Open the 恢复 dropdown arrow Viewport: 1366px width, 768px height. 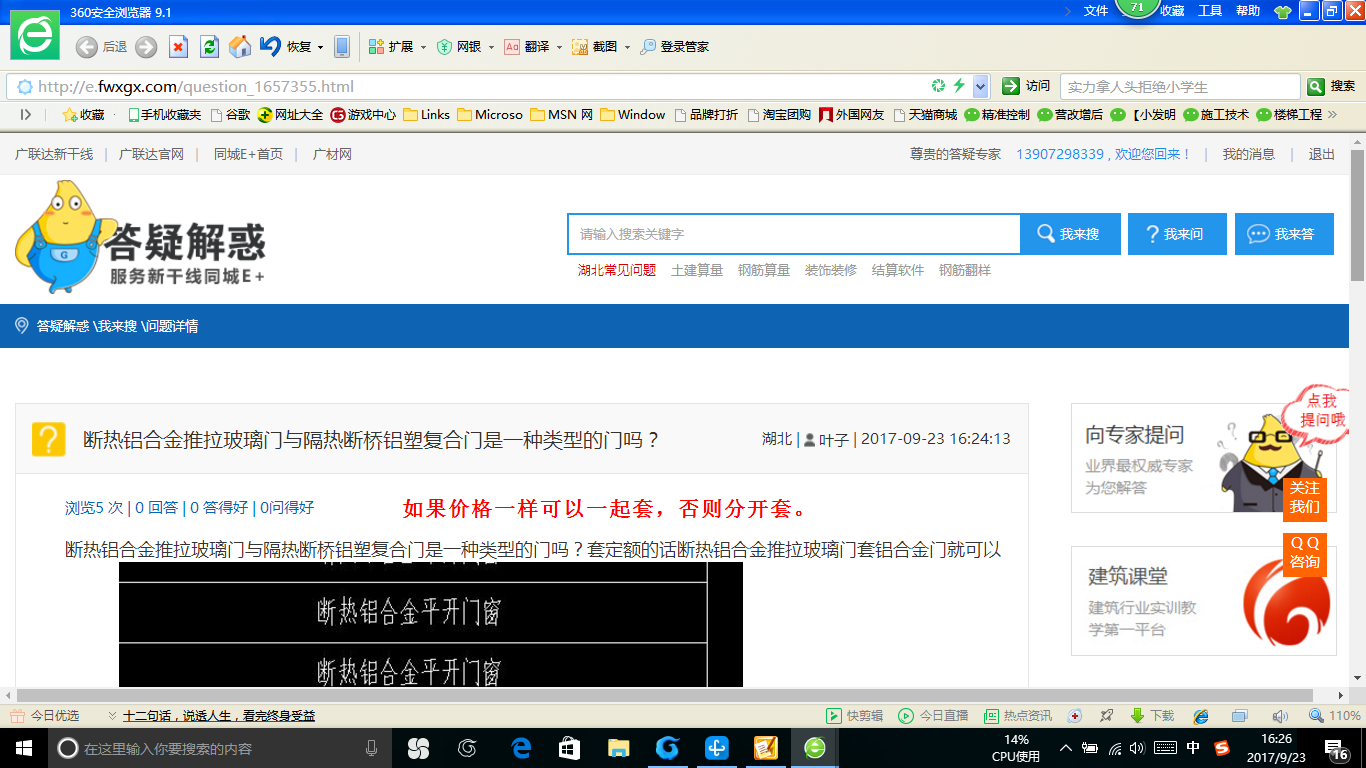[x=320, y=47]
